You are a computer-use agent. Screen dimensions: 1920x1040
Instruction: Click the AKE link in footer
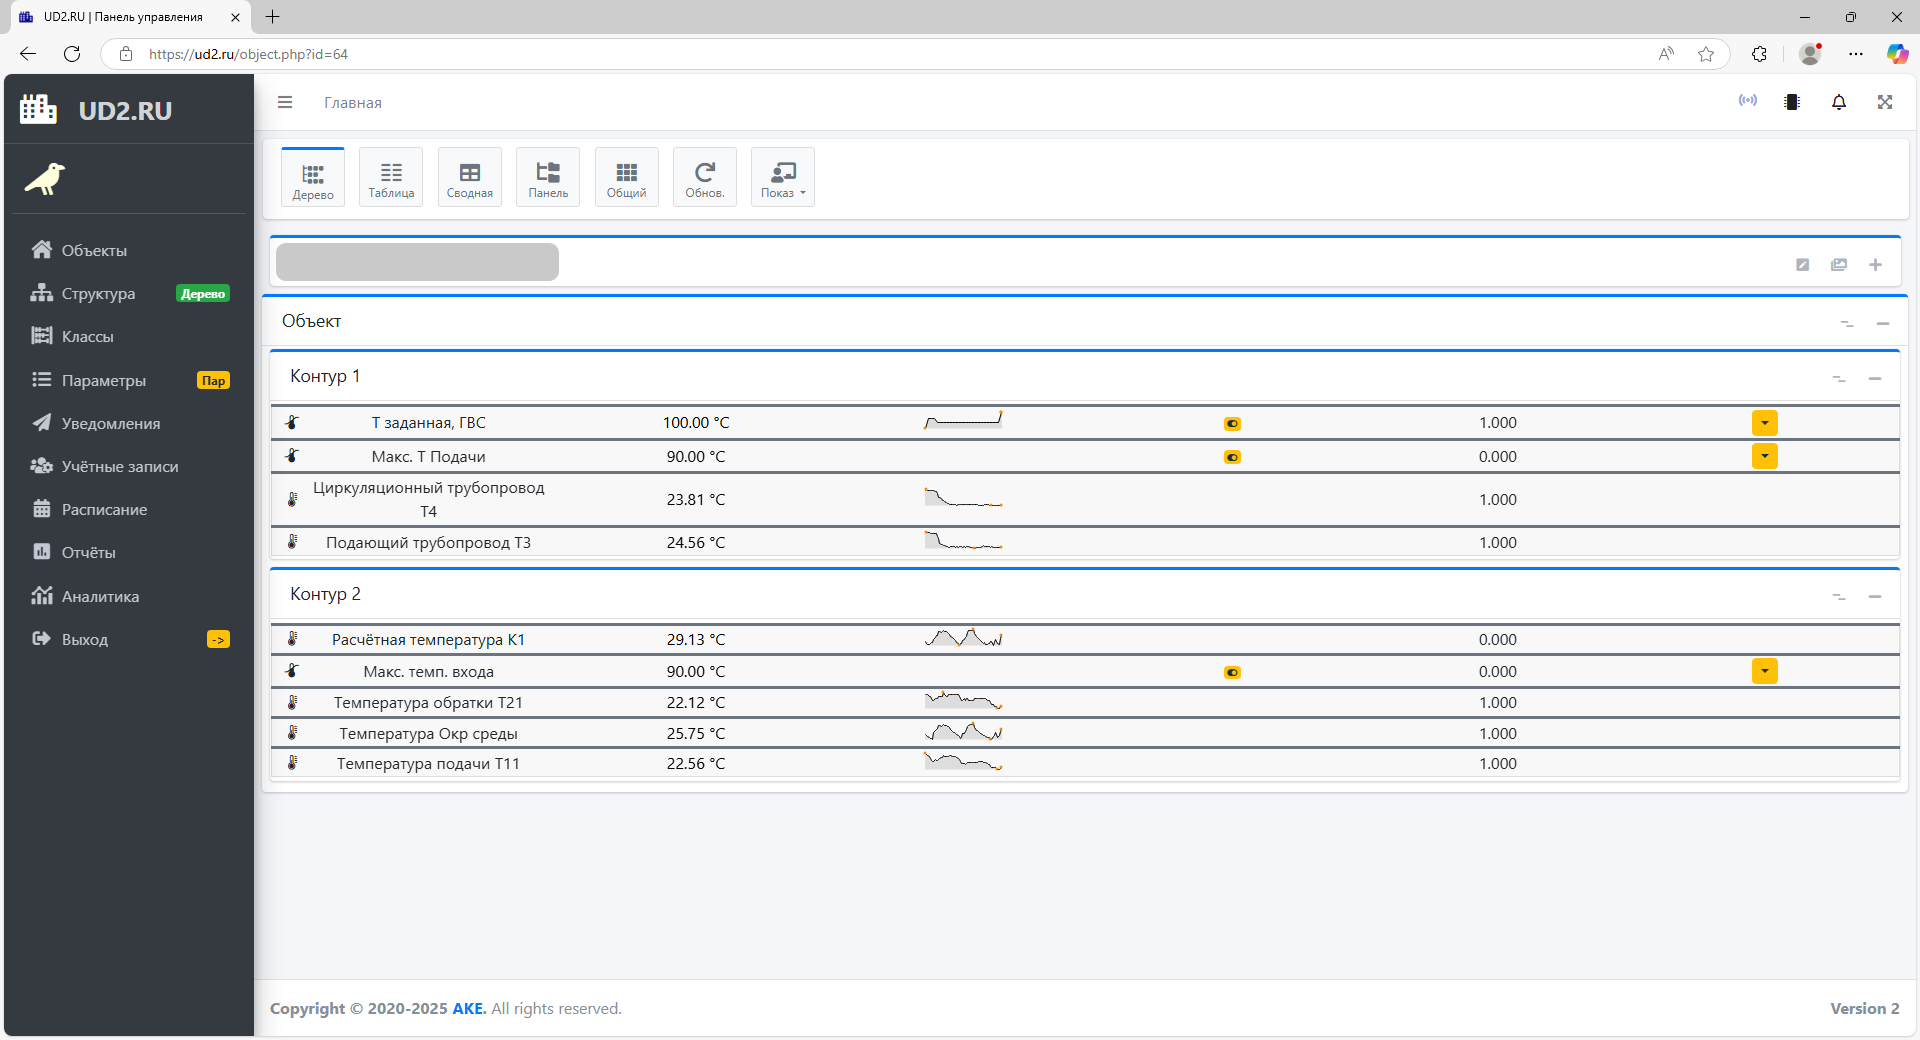click(468, 1008)
